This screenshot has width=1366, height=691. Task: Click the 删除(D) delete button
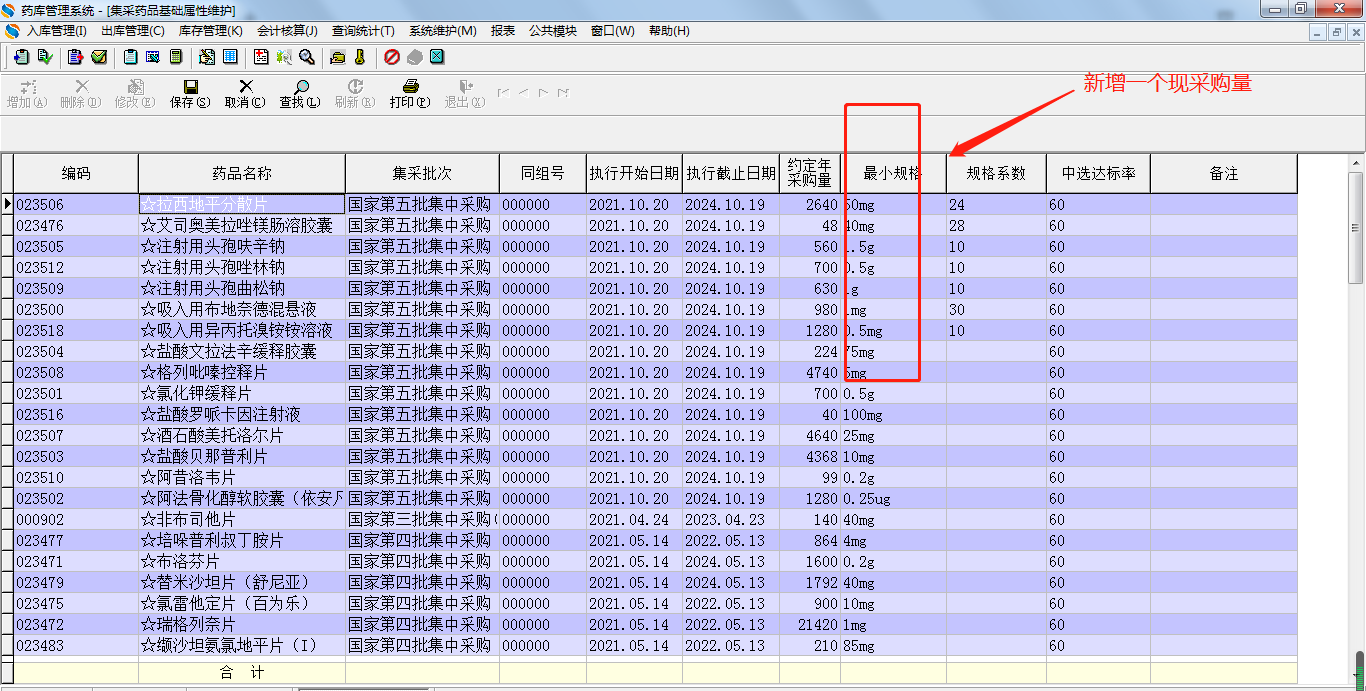click(81, 94)
